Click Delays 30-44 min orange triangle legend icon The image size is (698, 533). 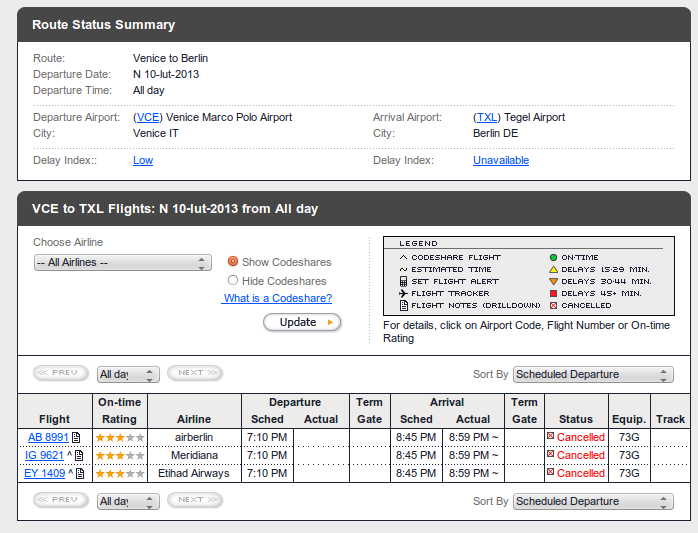(553, 281)
